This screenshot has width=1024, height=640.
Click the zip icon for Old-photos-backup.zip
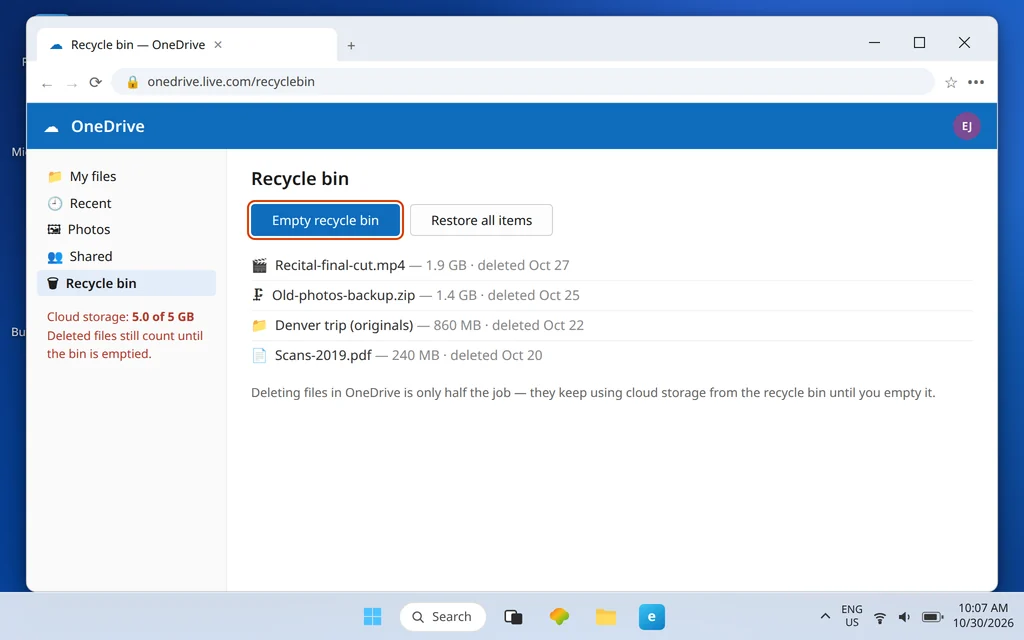(x=258, y=295)
